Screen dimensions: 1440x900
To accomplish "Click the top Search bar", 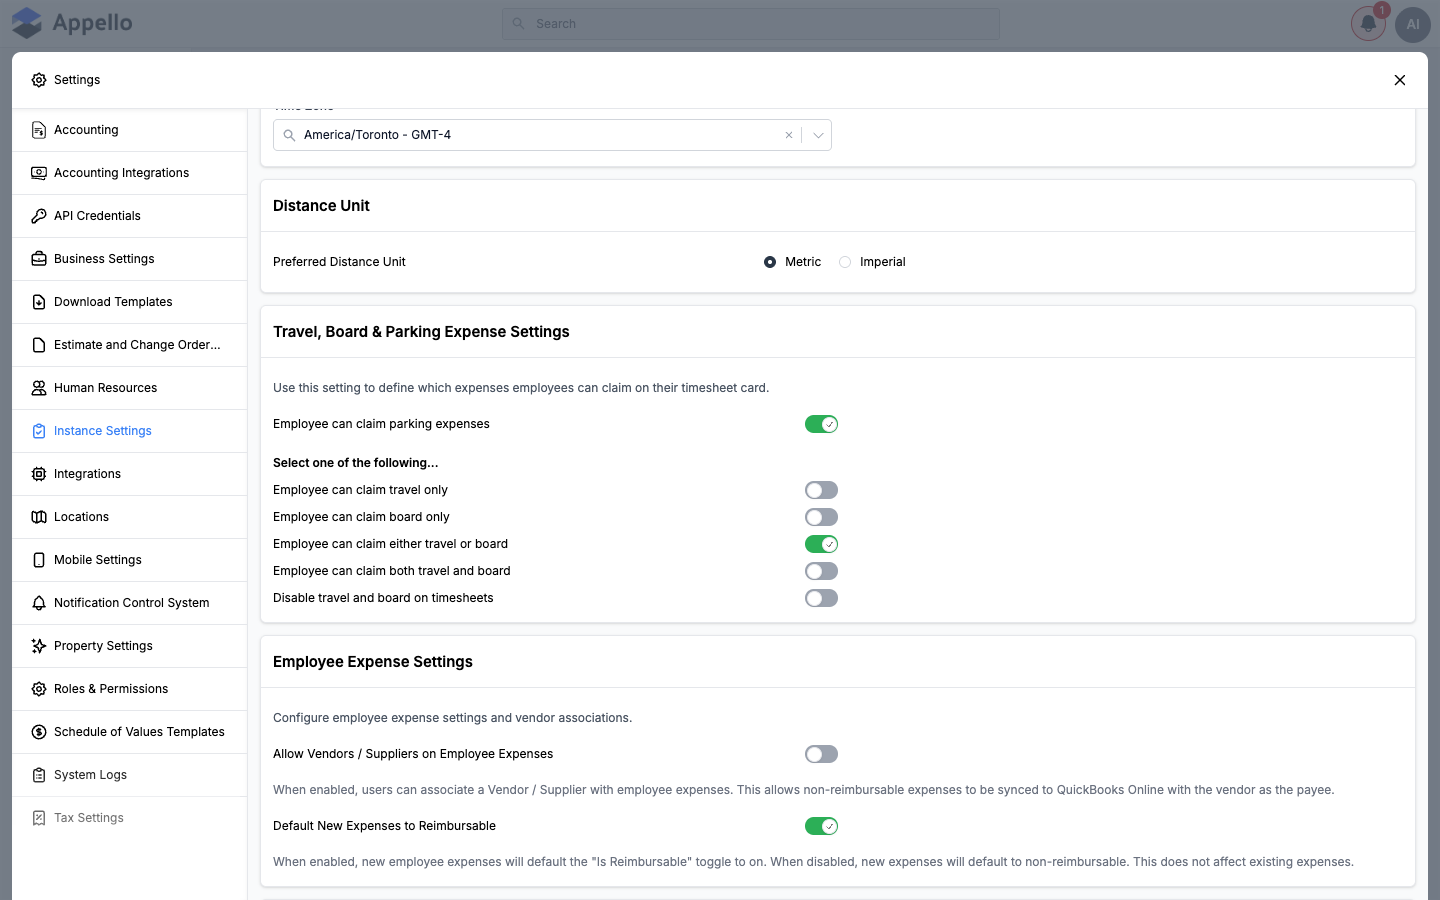I will (751, 24).
